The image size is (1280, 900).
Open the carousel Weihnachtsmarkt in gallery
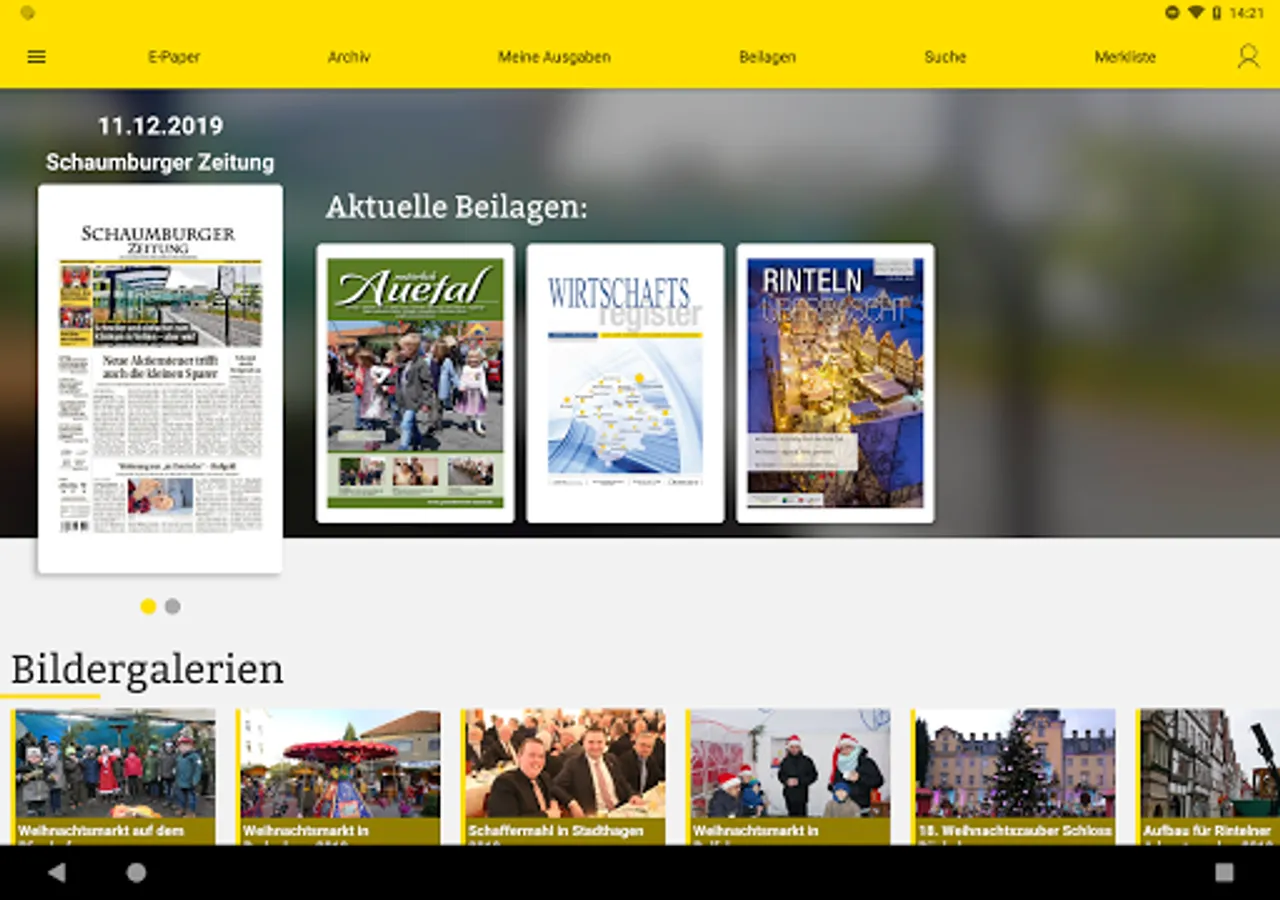[339, 777]
